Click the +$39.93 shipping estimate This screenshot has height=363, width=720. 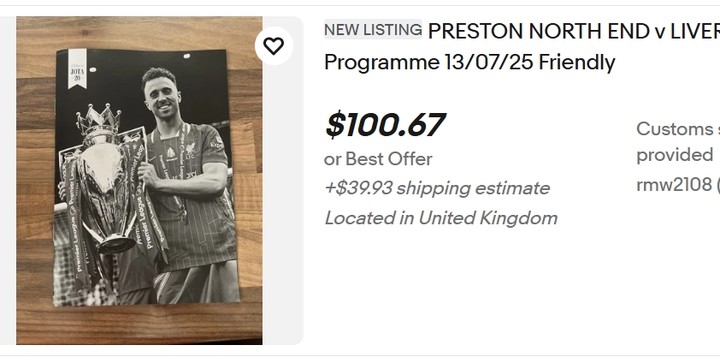coord(437,188)
